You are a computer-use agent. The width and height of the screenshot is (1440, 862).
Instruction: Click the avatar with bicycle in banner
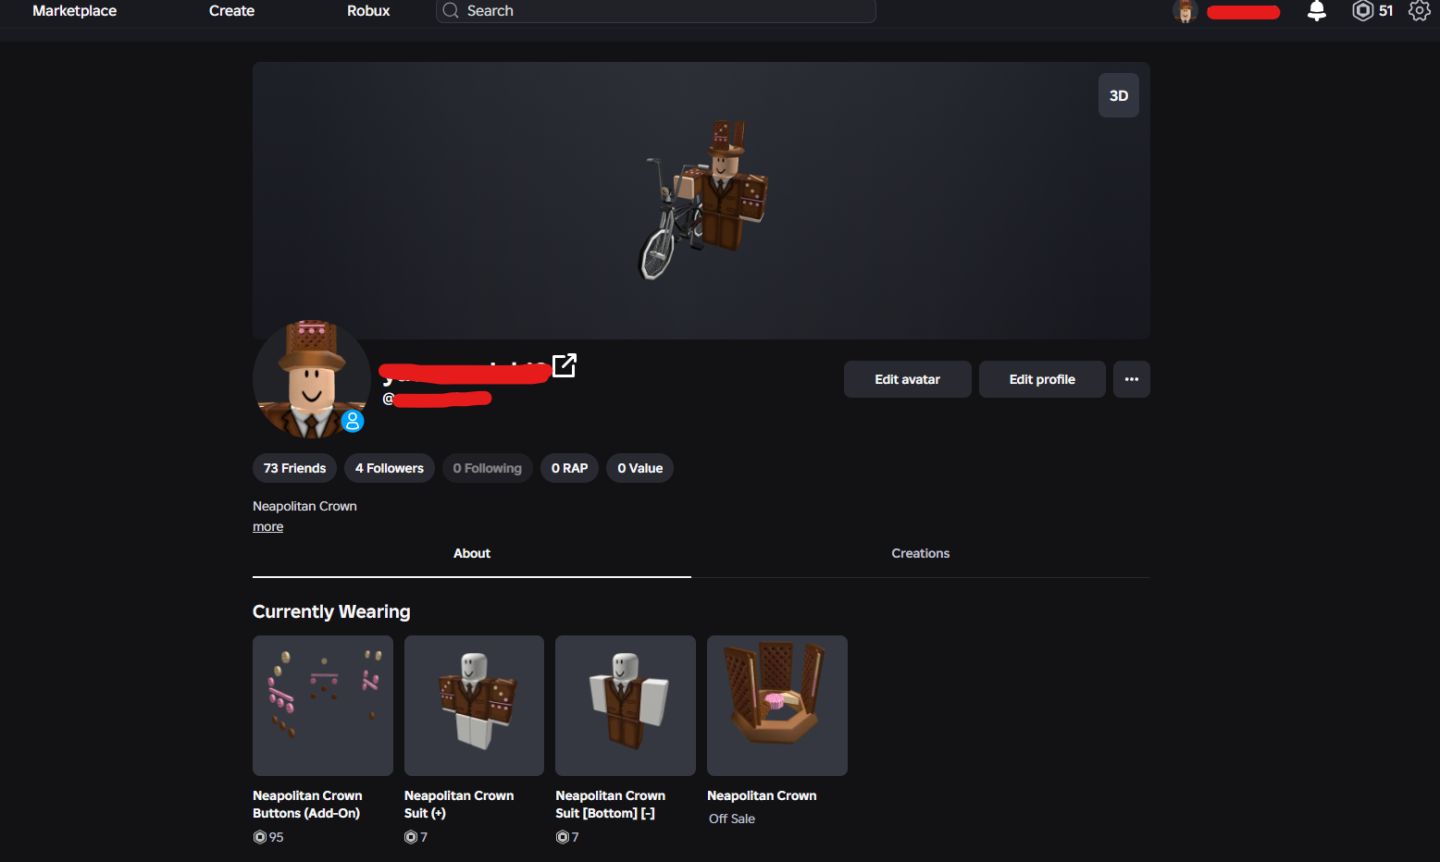(x=702, y=200)
